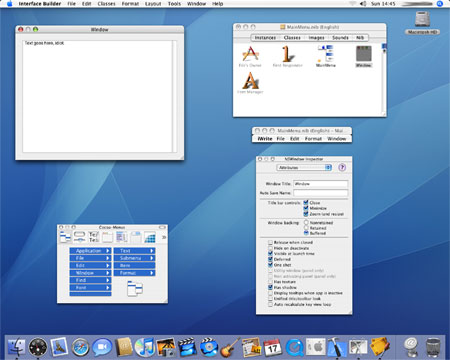
Task: Open iCal from the Dock
Action: (x=272, y=347)
